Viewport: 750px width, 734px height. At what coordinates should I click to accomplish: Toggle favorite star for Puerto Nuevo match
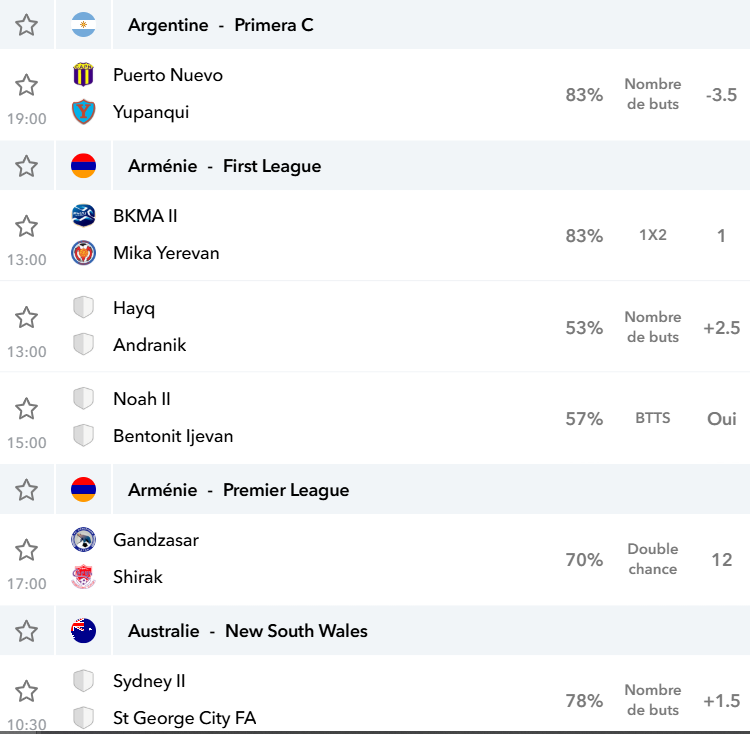click(x=26, y=85)
